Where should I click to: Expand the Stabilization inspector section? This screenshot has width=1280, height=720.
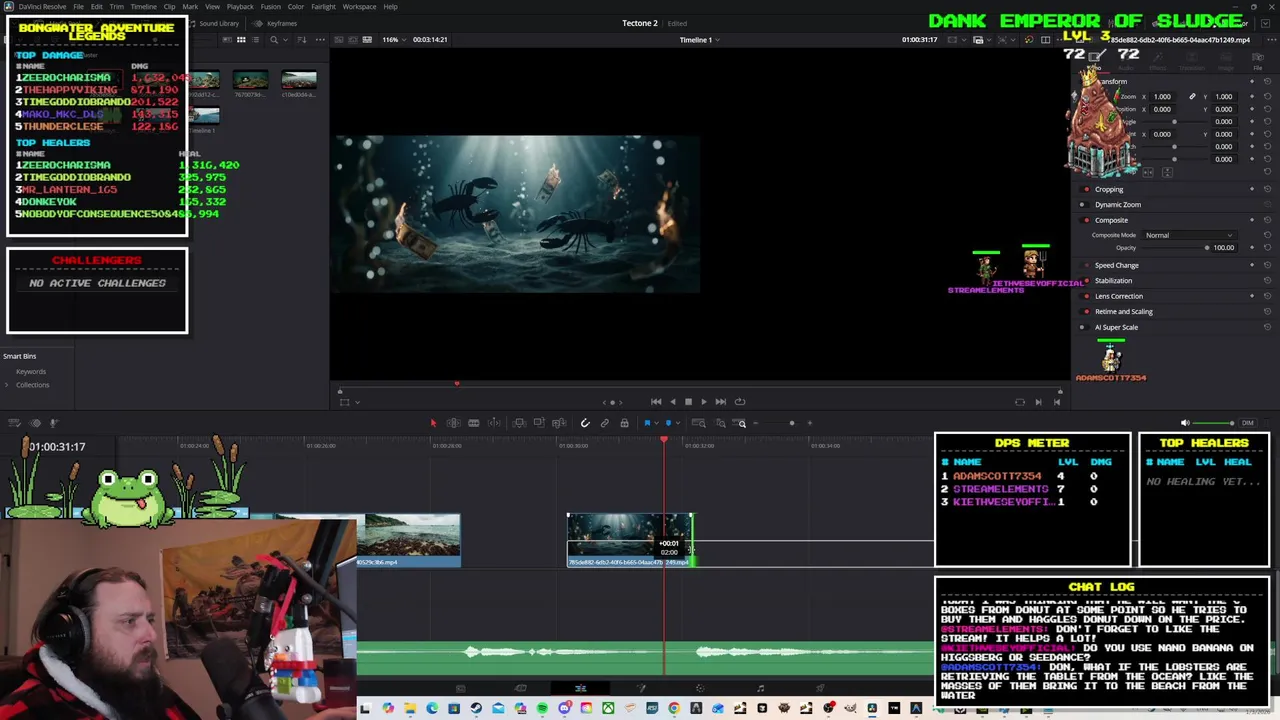pyautogui.click(x=1113, y=281)
